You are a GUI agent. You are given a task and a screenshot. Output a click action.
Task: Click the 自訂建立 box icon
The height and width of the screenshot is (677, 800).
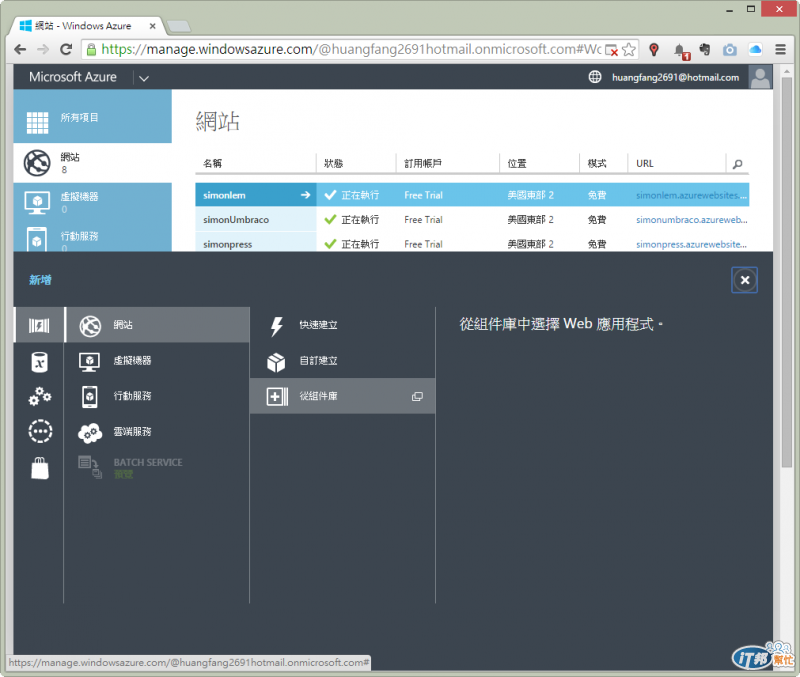pos(276,362)
